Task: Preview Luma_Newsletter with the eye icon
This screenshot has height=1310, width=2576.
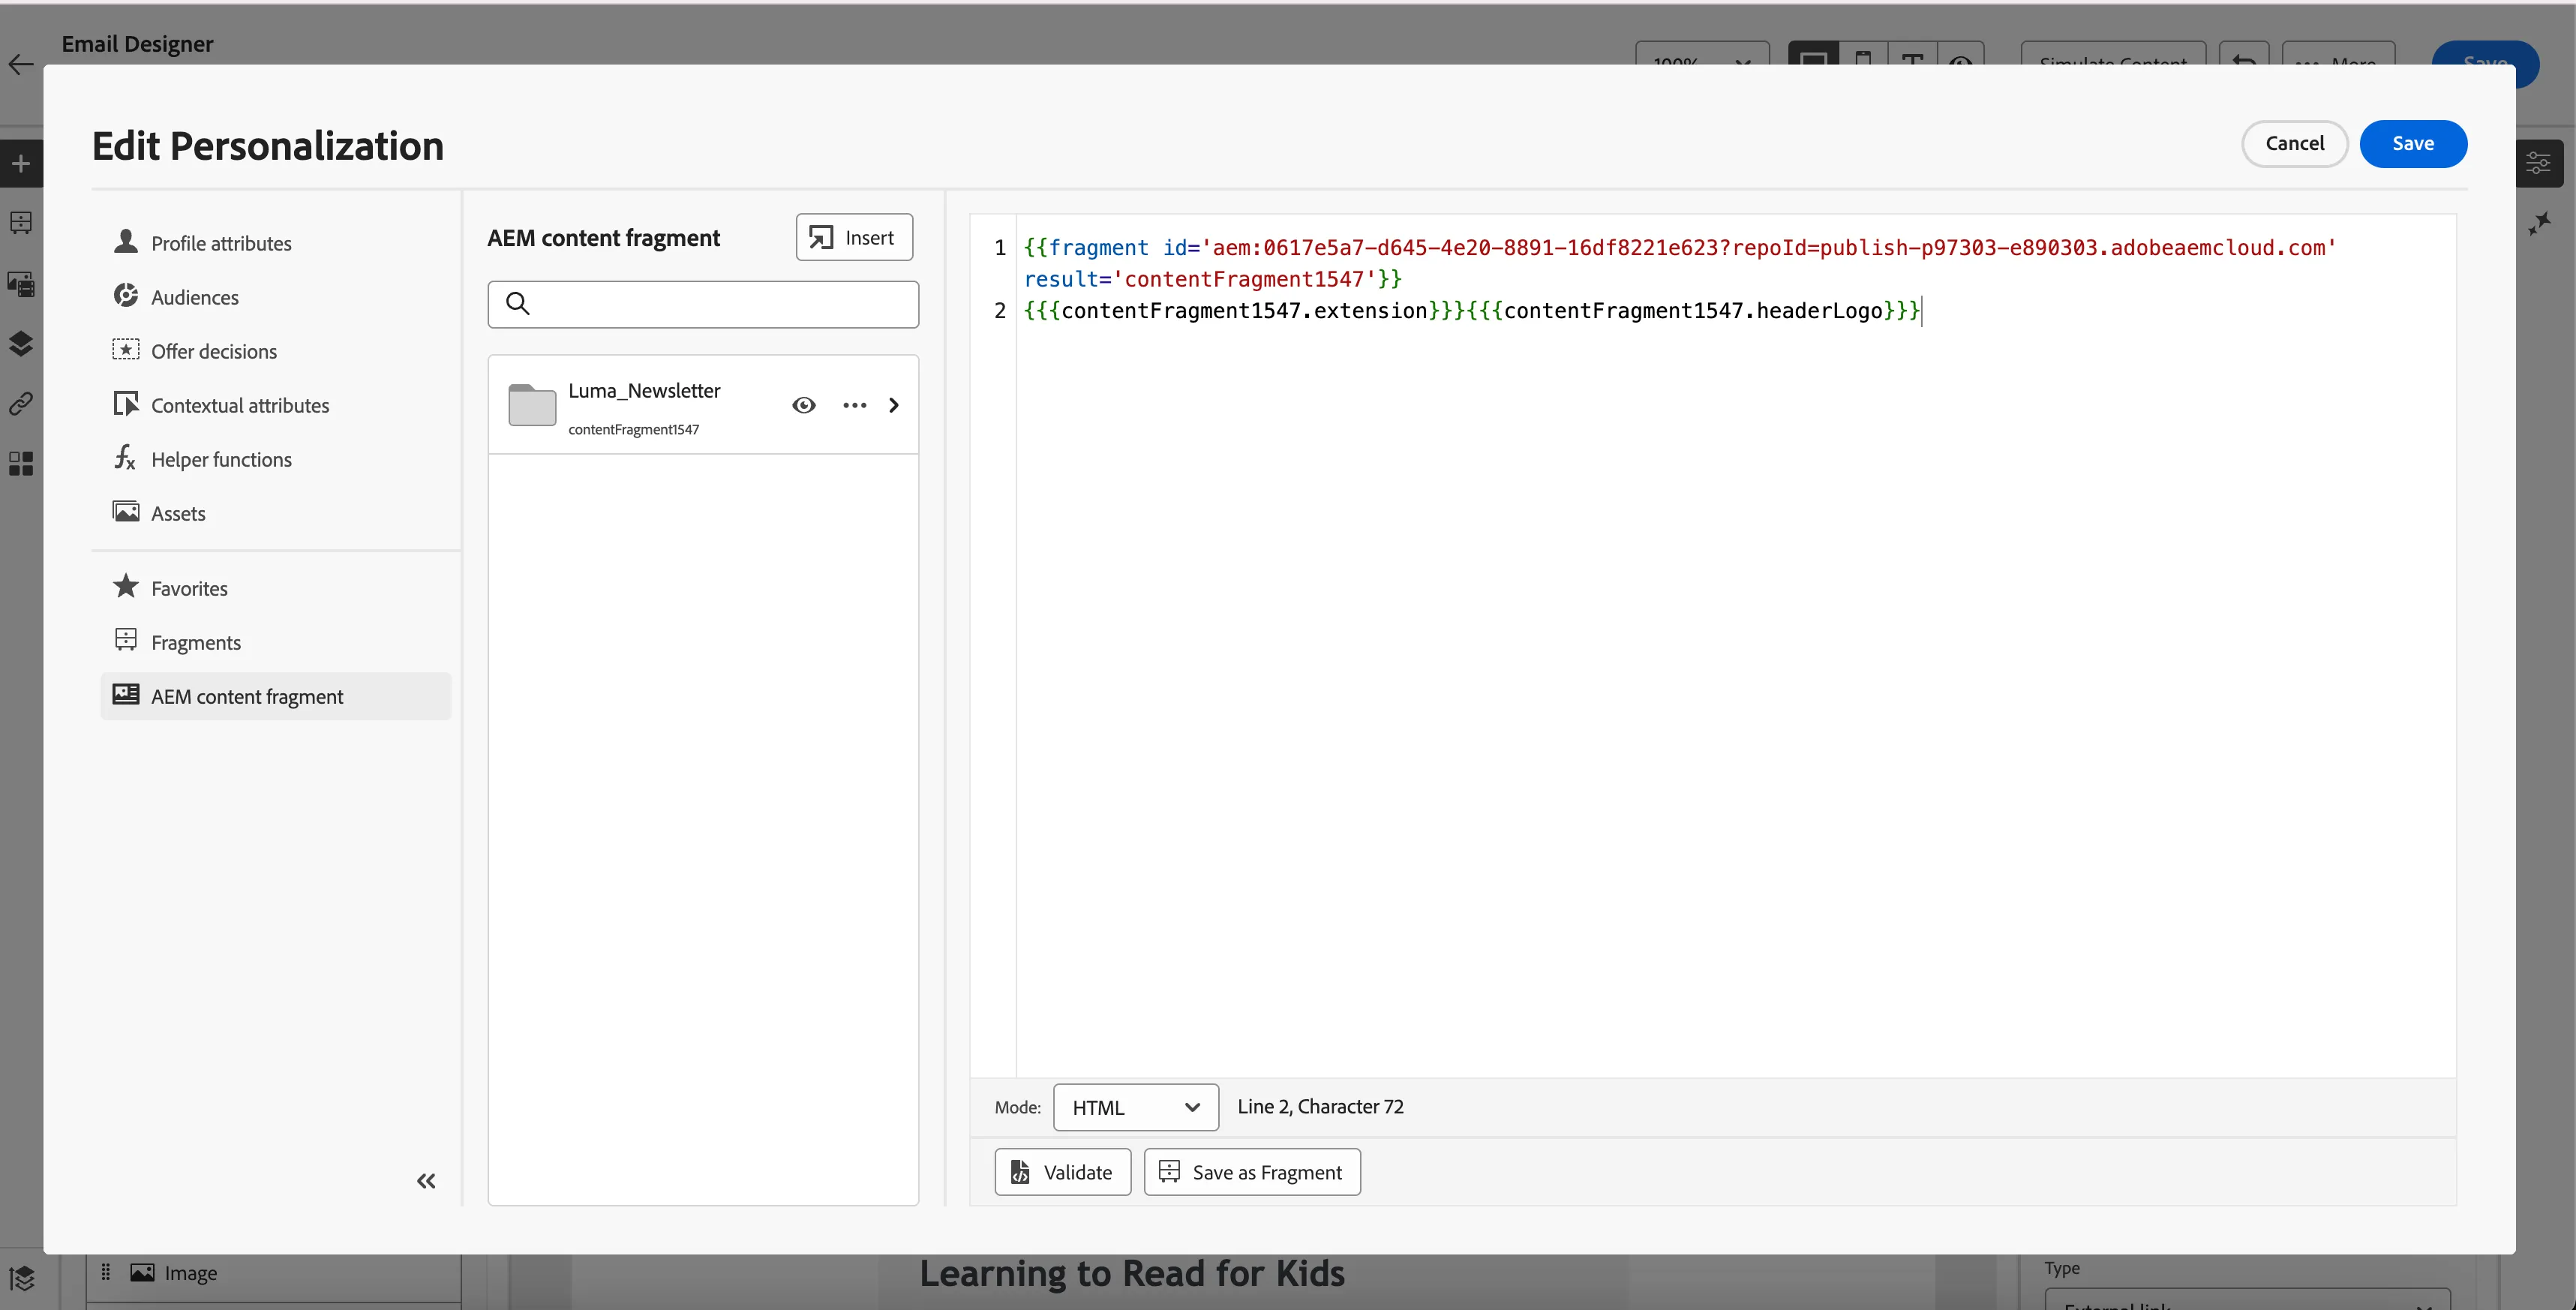Action: (x=804, y=405)
